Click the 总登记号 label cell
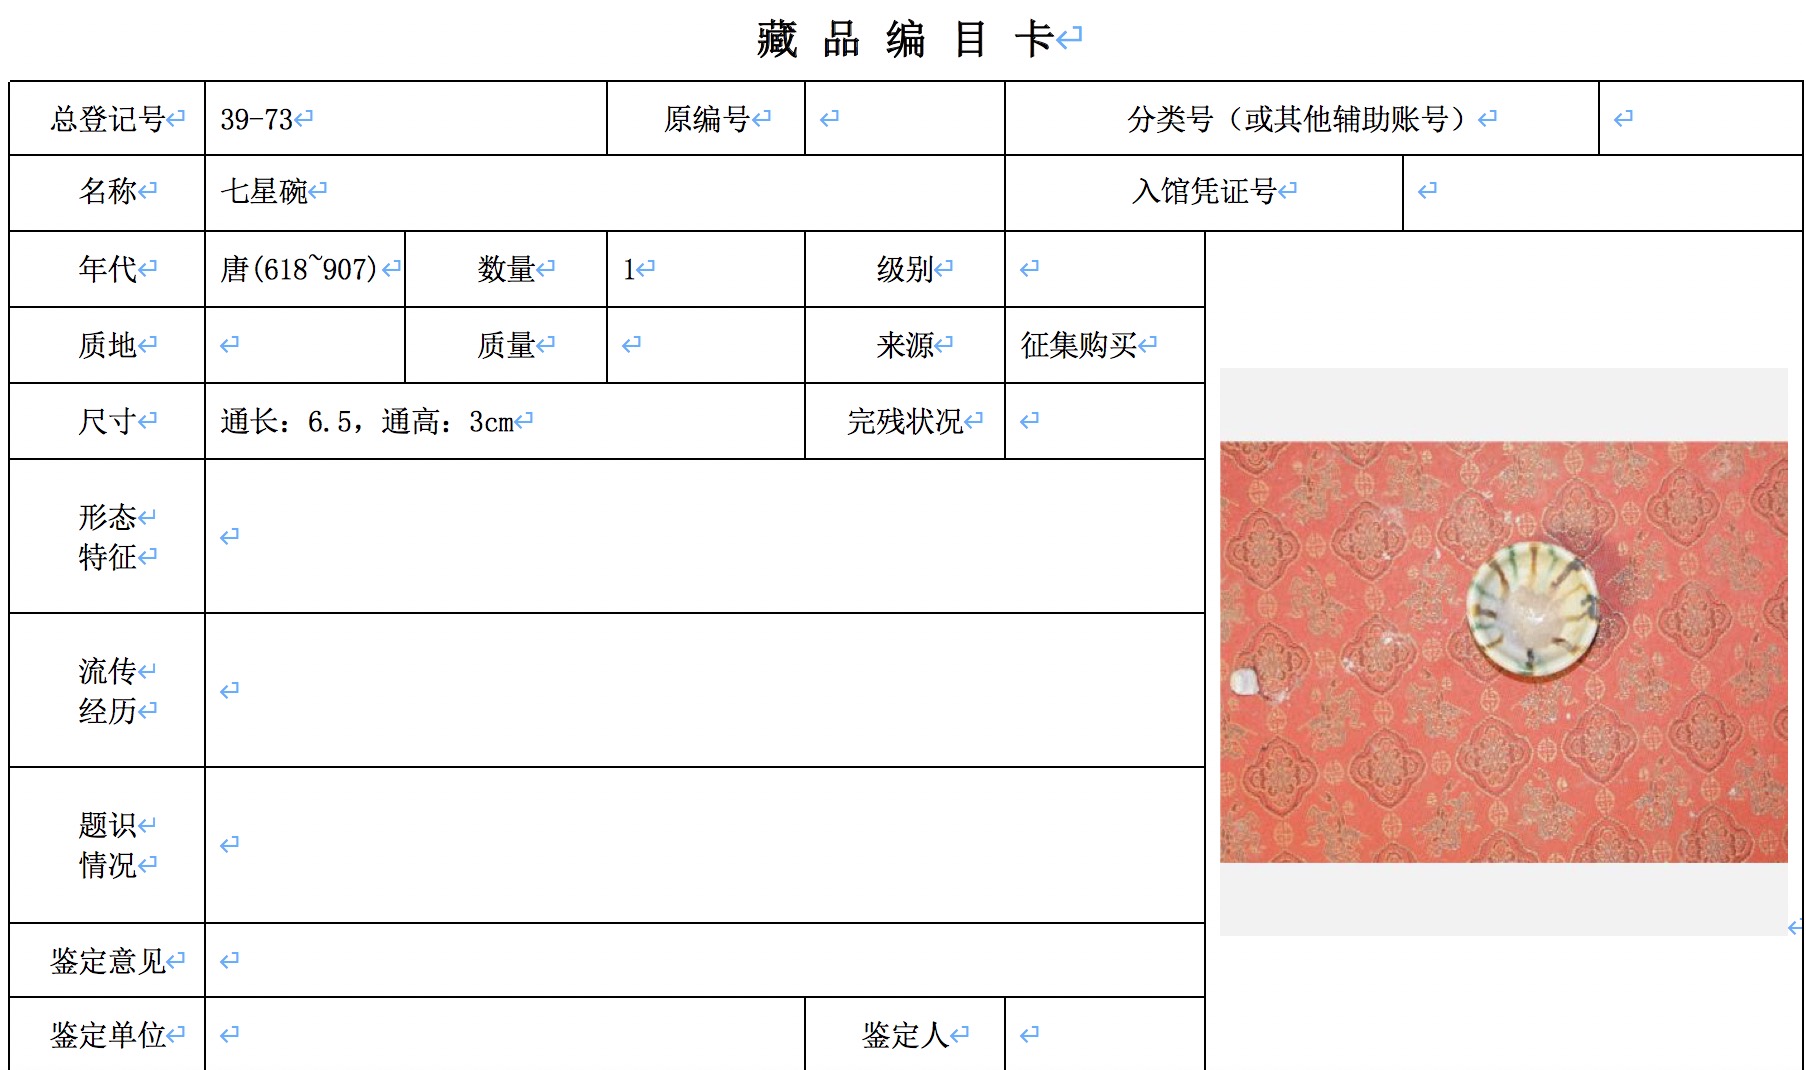 tap(107, 118)
